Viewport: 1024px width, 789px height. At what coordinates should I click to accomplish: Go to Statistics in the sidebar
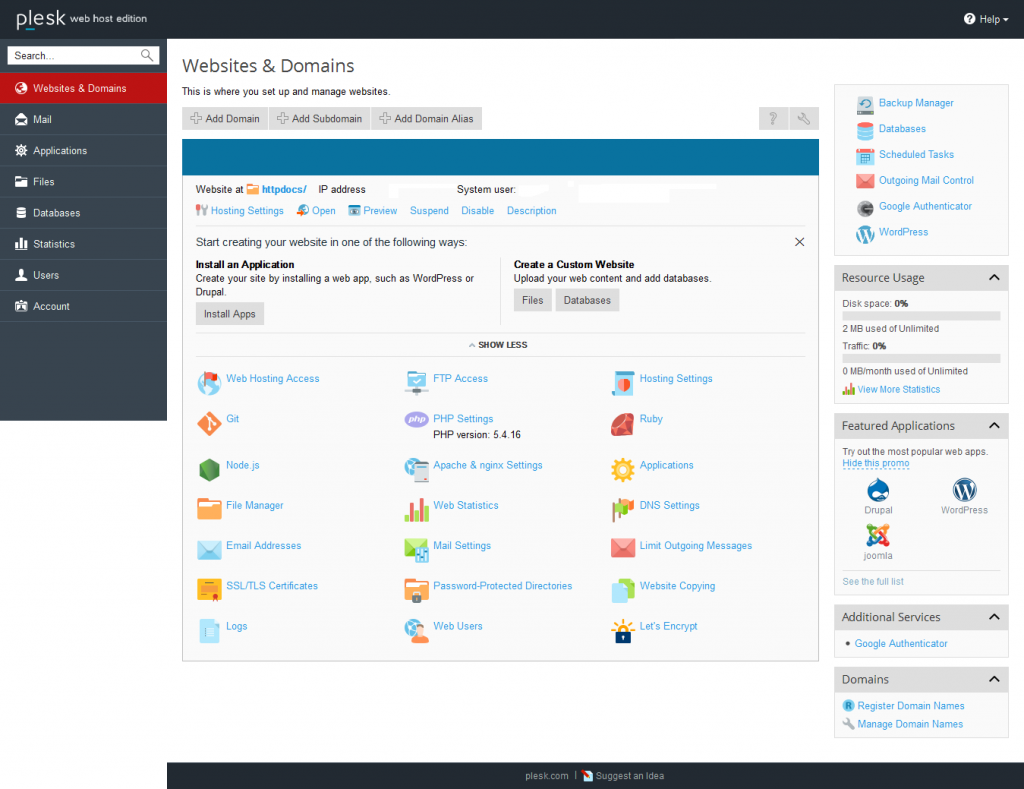tap(53, 244)
